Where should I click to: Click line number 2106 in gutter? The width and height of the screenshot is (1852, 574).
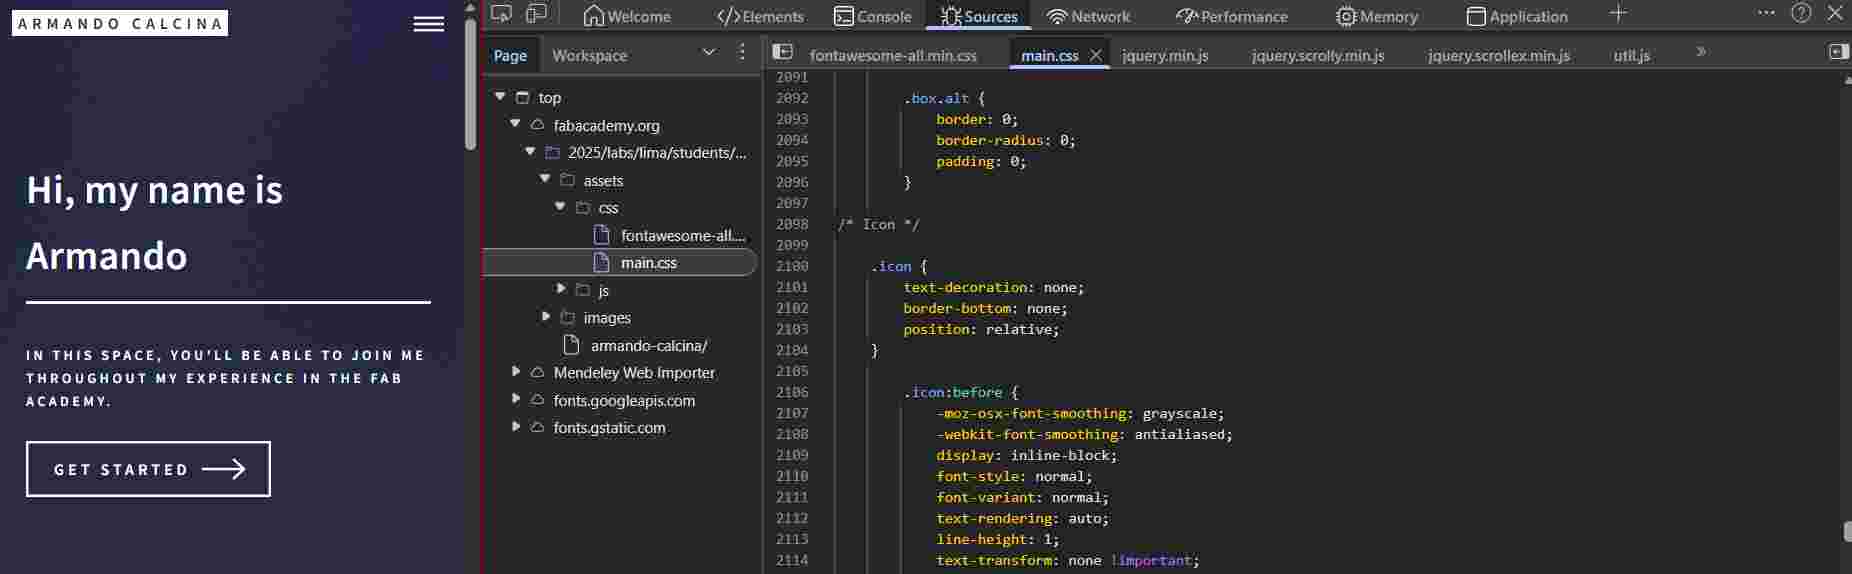[x=792, y=392]
